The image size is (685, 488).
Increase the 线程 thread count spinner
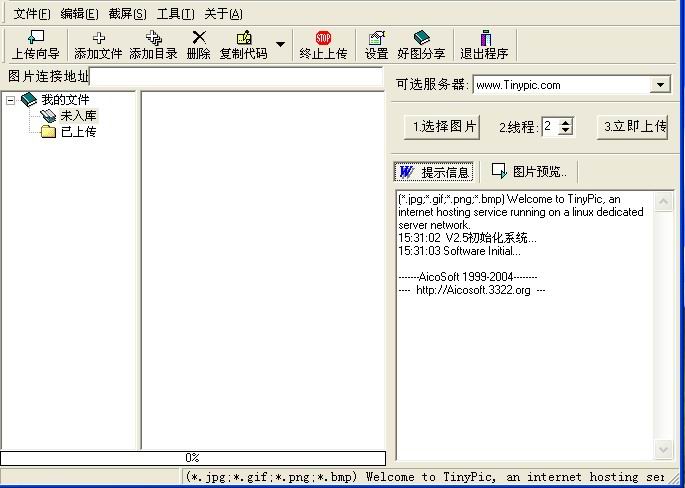pyautogui.click(x=566, y=122)
